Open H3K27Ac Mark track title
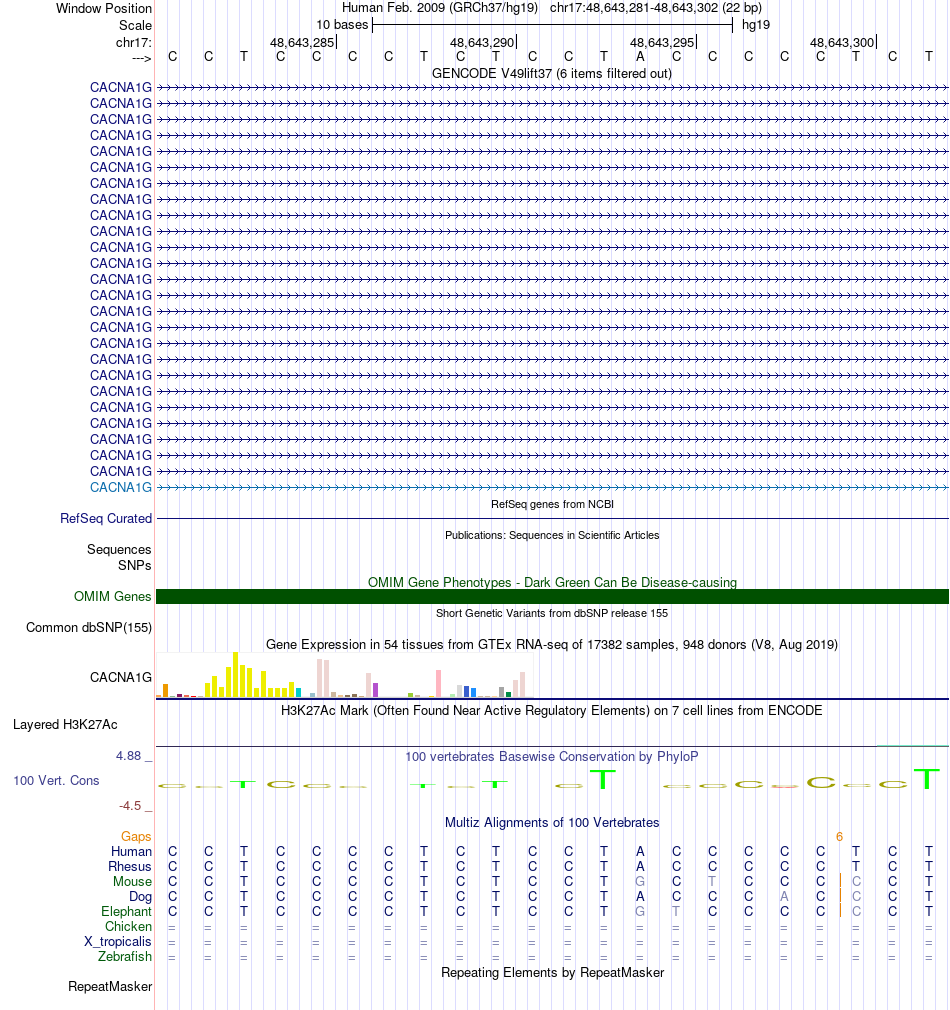The image size is (950, 1010). (x=552, y=710)
